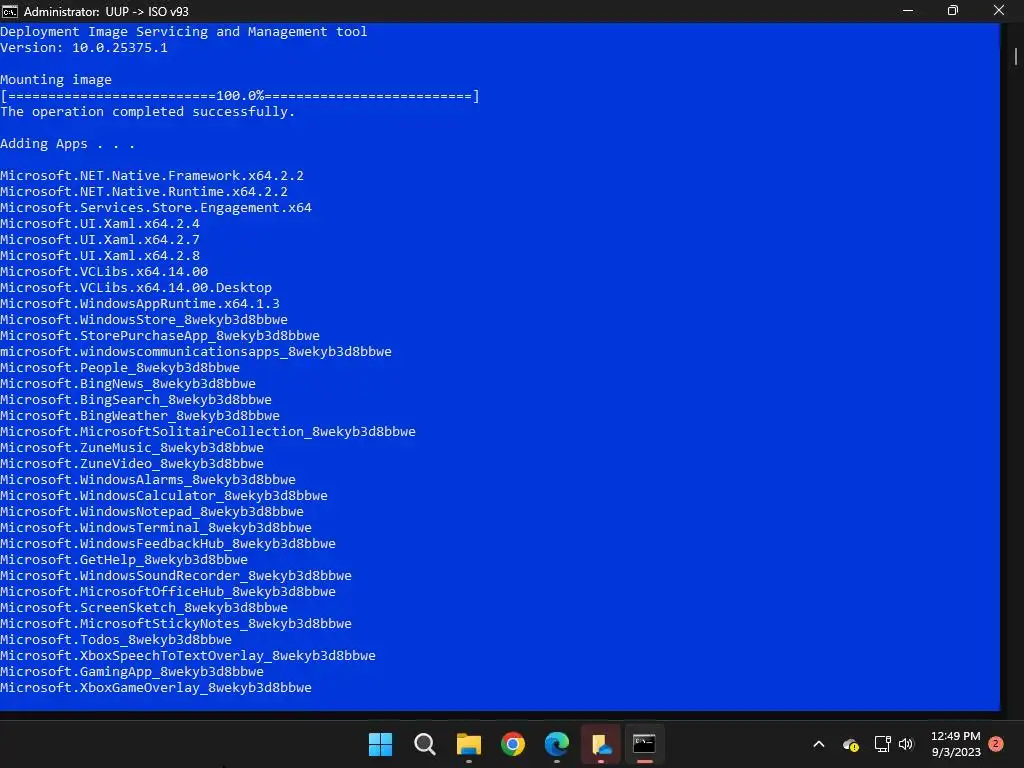This screenshot has width=1024, height=768.
Task: Click 'Microsoft.WindowsAppRuntime.x64.1.3' line
Action: (x=140, y=304)
